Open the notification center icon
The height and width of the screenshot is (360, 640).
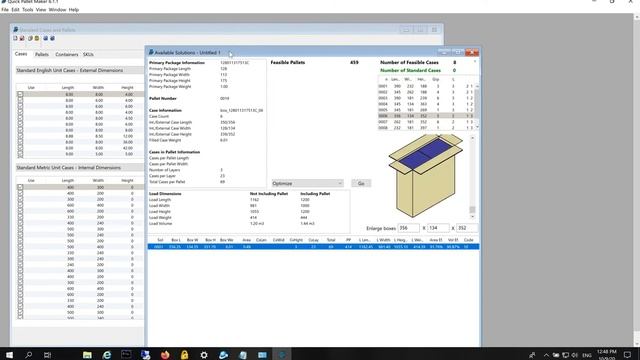coord(627,355)
